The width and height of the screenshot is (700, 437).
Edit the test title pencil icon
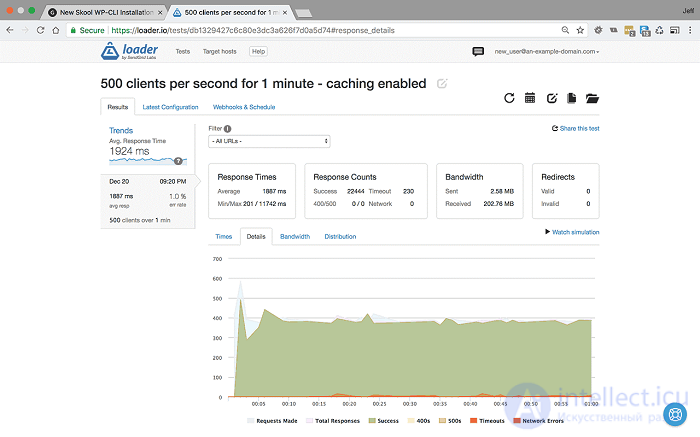442,83
